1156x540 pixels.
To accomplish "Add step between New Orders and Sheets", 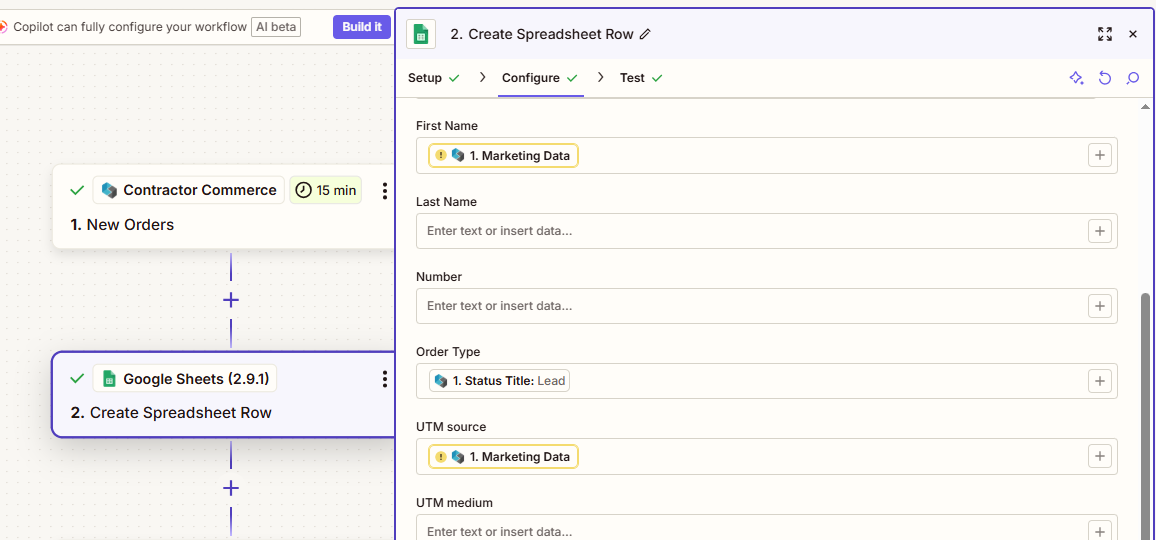I will click(231, 300).
